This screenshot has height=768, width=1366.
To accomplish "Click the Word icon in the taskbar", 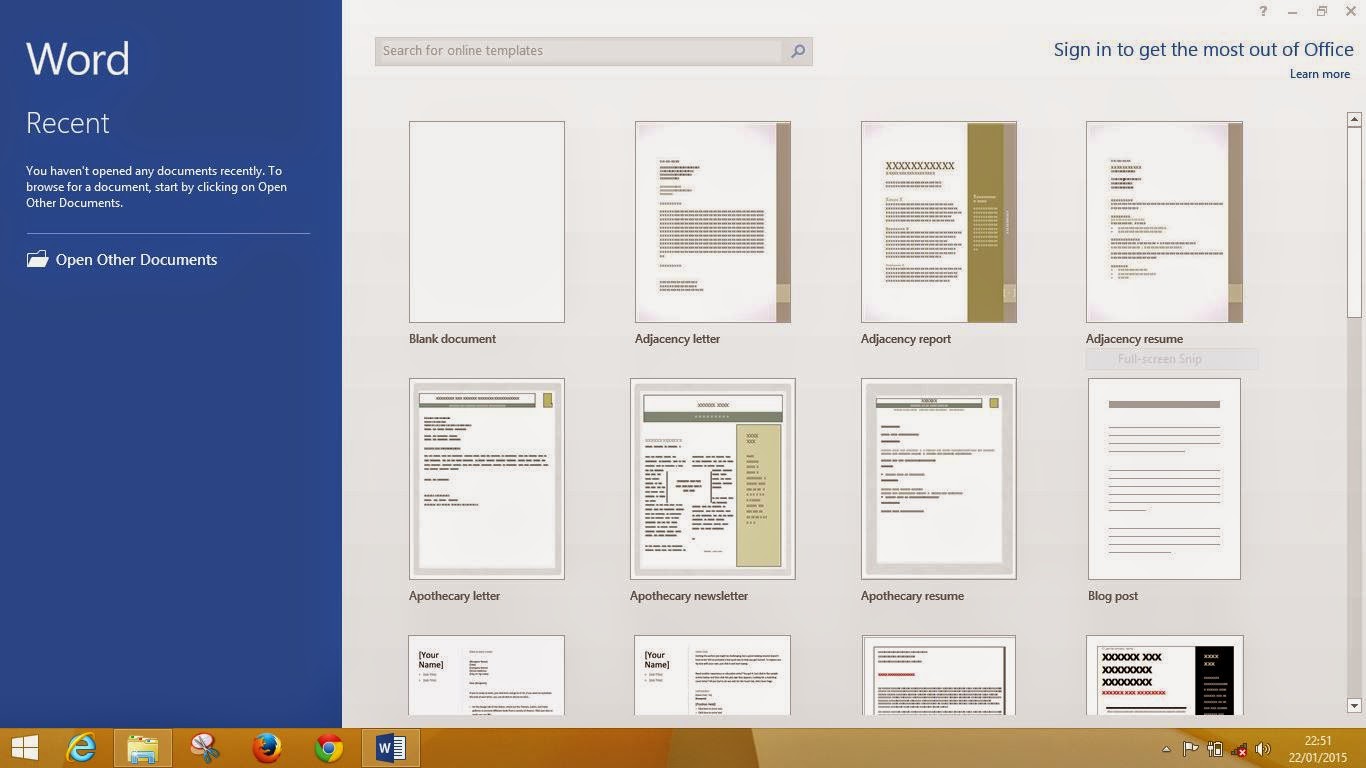I will pyautogui.click(x=390, y=748).
